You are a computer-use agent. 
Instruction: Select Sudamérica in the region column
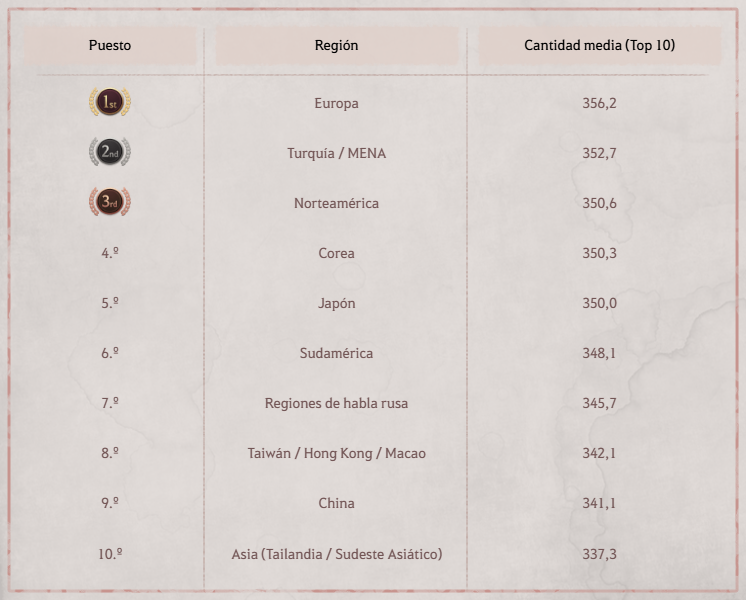coord(336,353)
